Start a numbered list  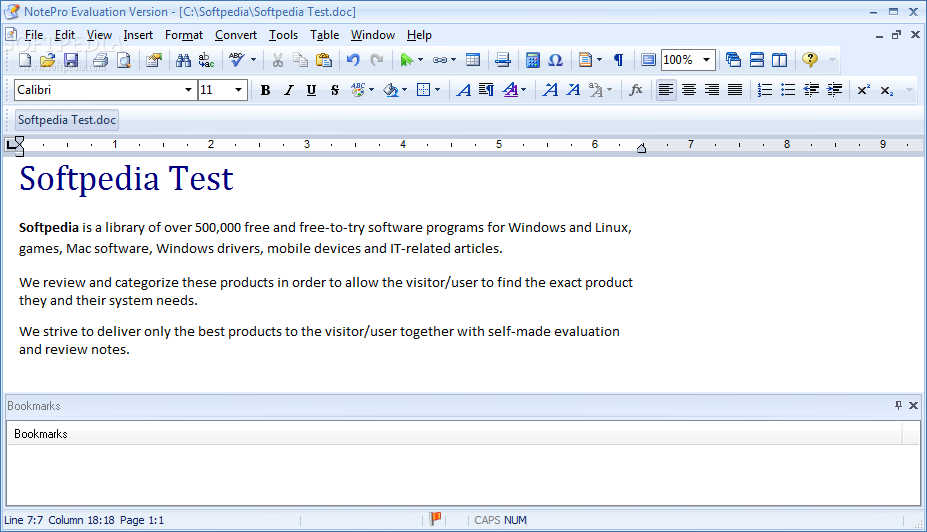coord(765,90)
